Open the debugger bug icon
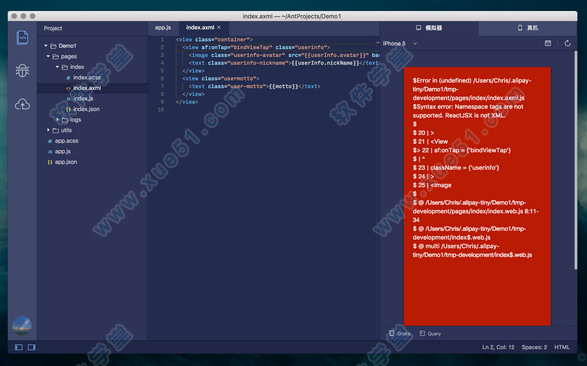 pos(22,70)
